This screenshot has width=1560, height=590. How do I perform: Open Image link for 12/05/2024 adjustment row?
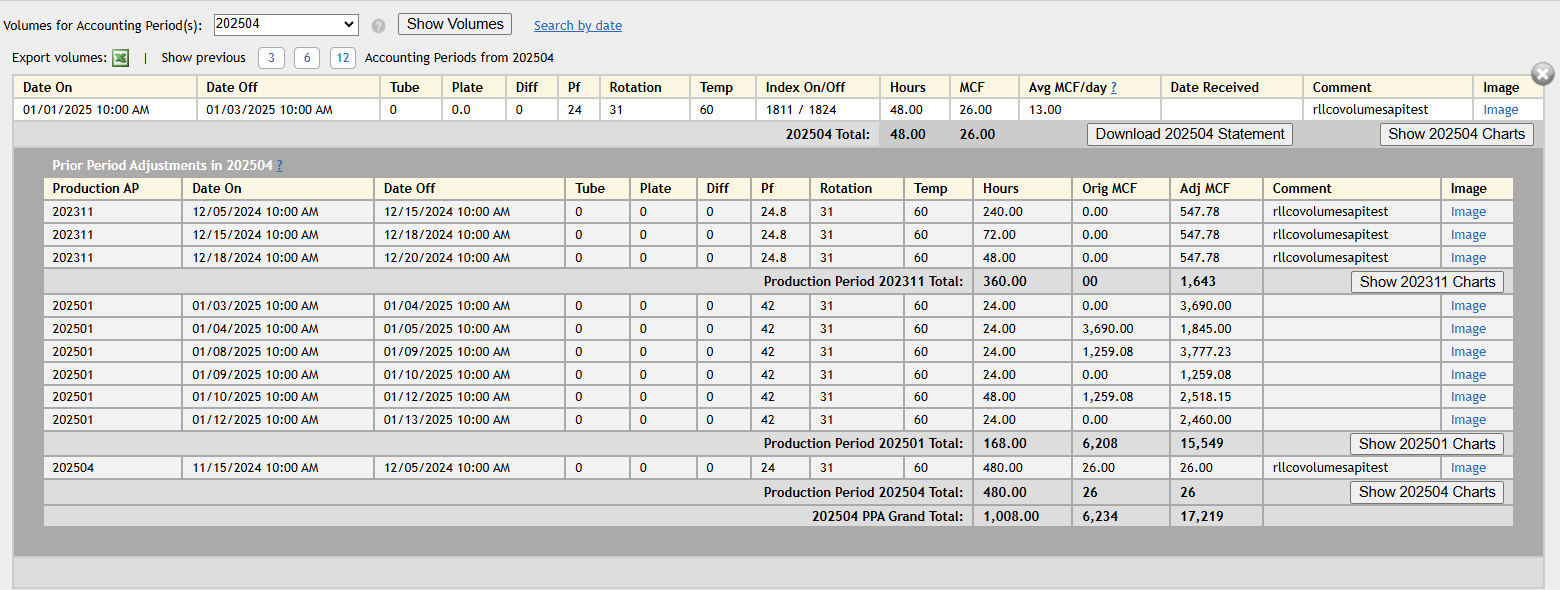(x=1468, y=212)
